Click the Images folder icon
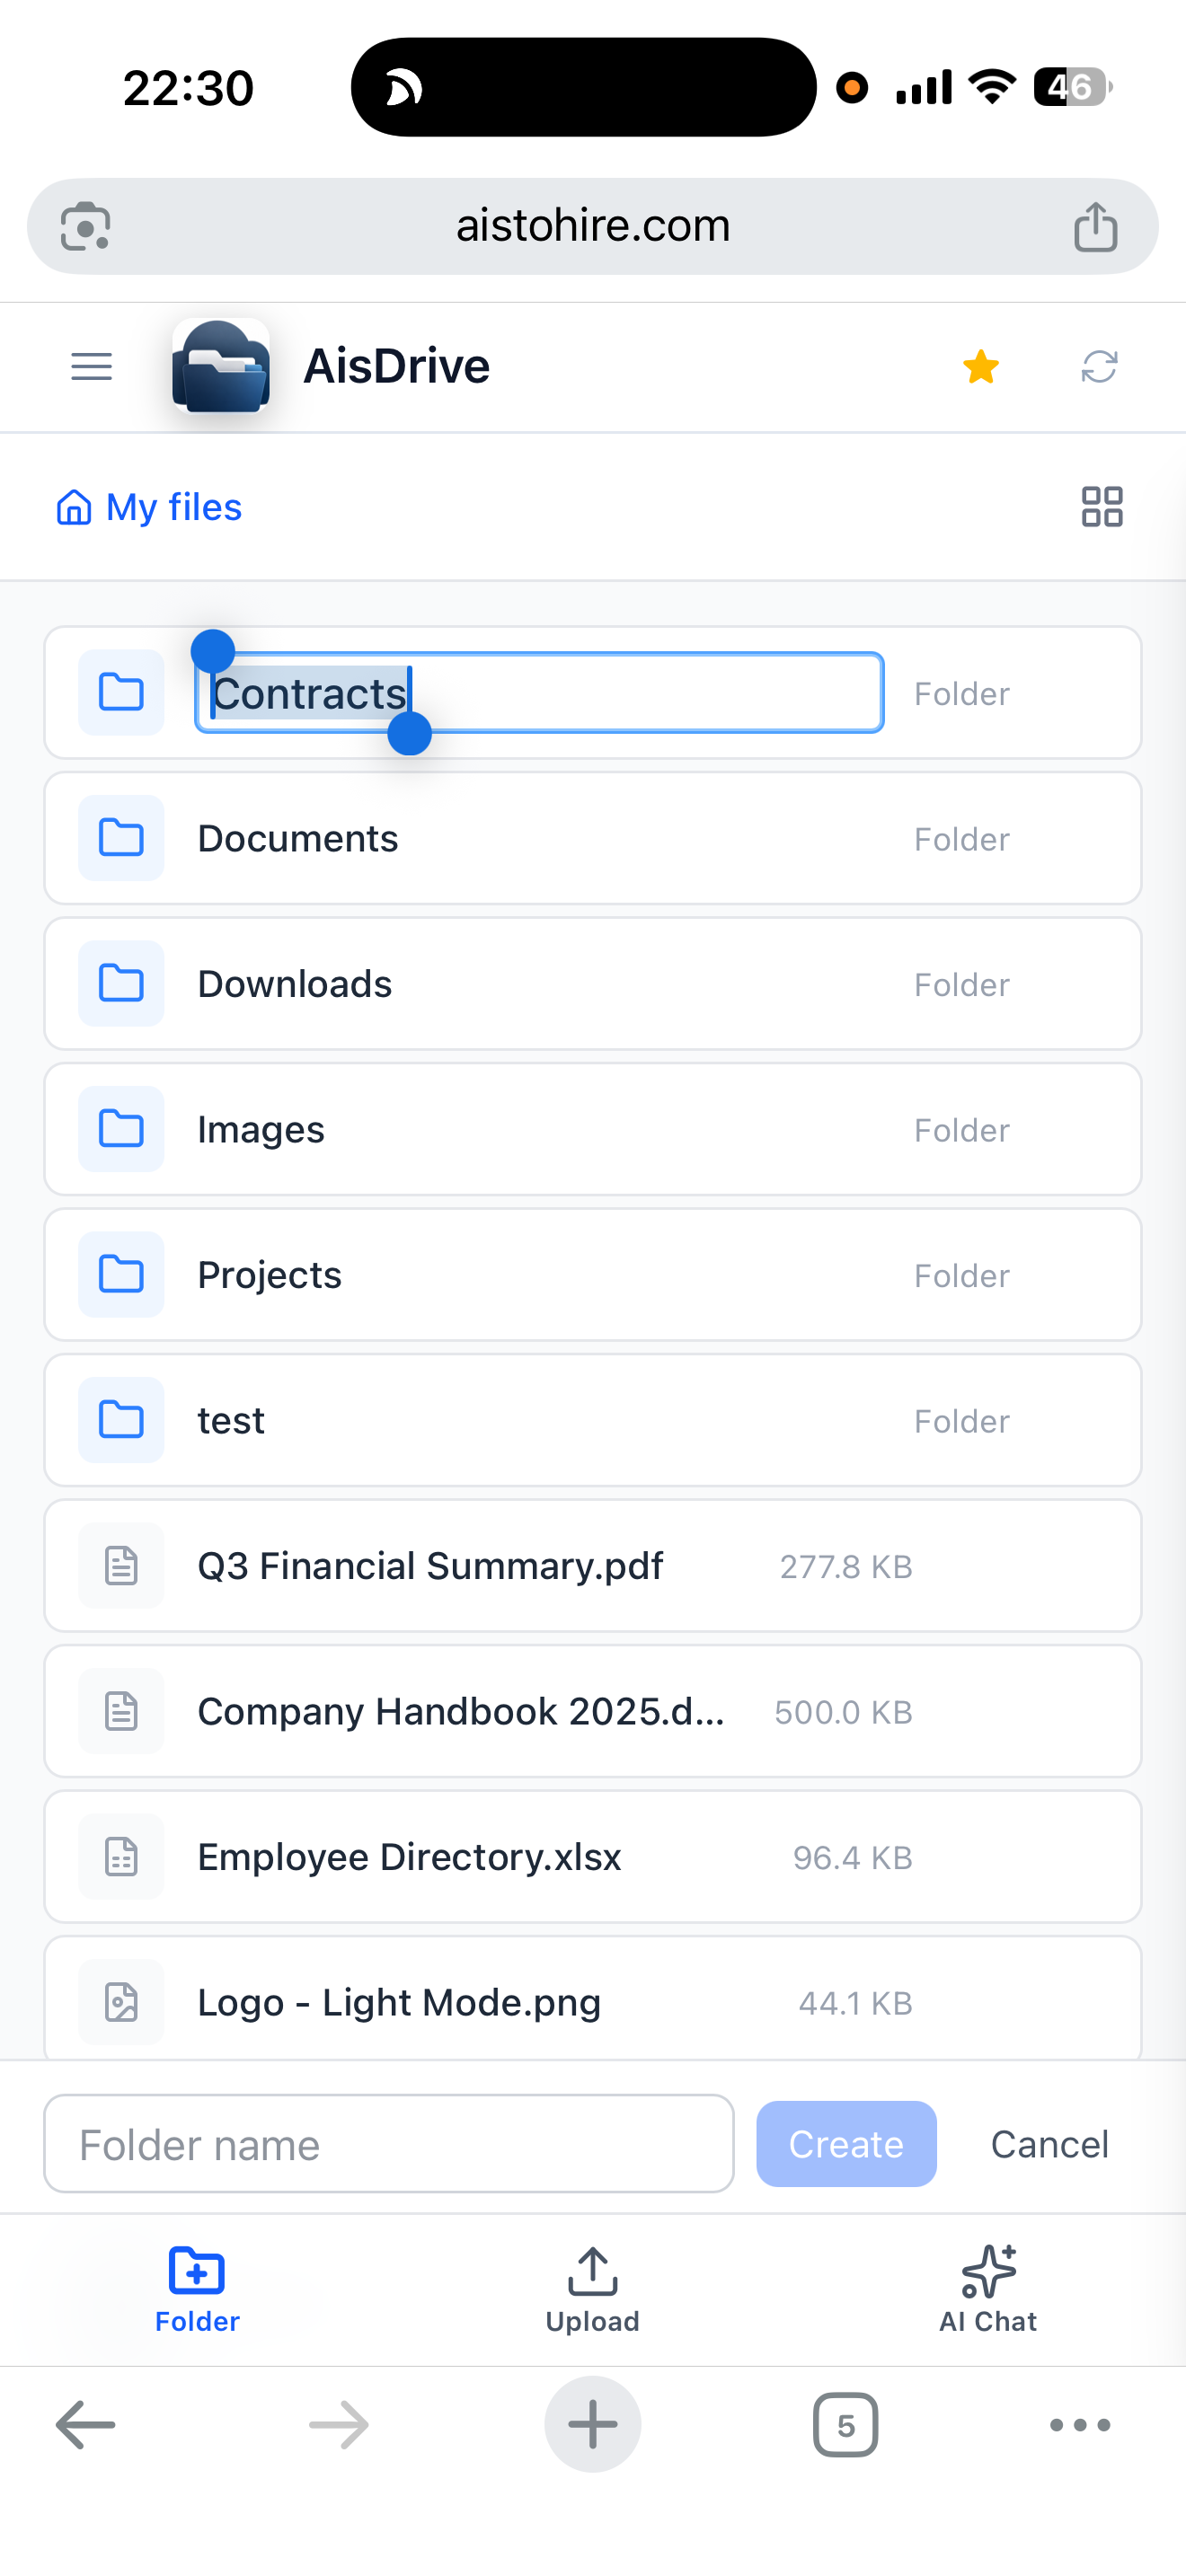The width and height of the screenshot is (1186, 2576). [x=121, y=1129]
